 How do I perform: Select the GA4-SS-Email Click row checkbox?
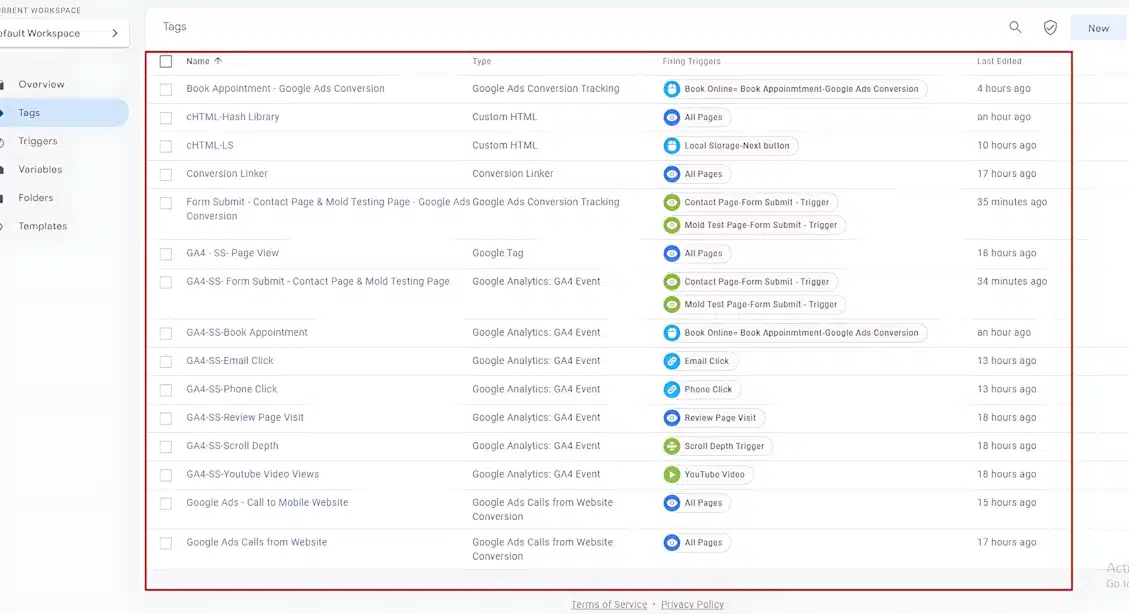[x=166, y=361]
